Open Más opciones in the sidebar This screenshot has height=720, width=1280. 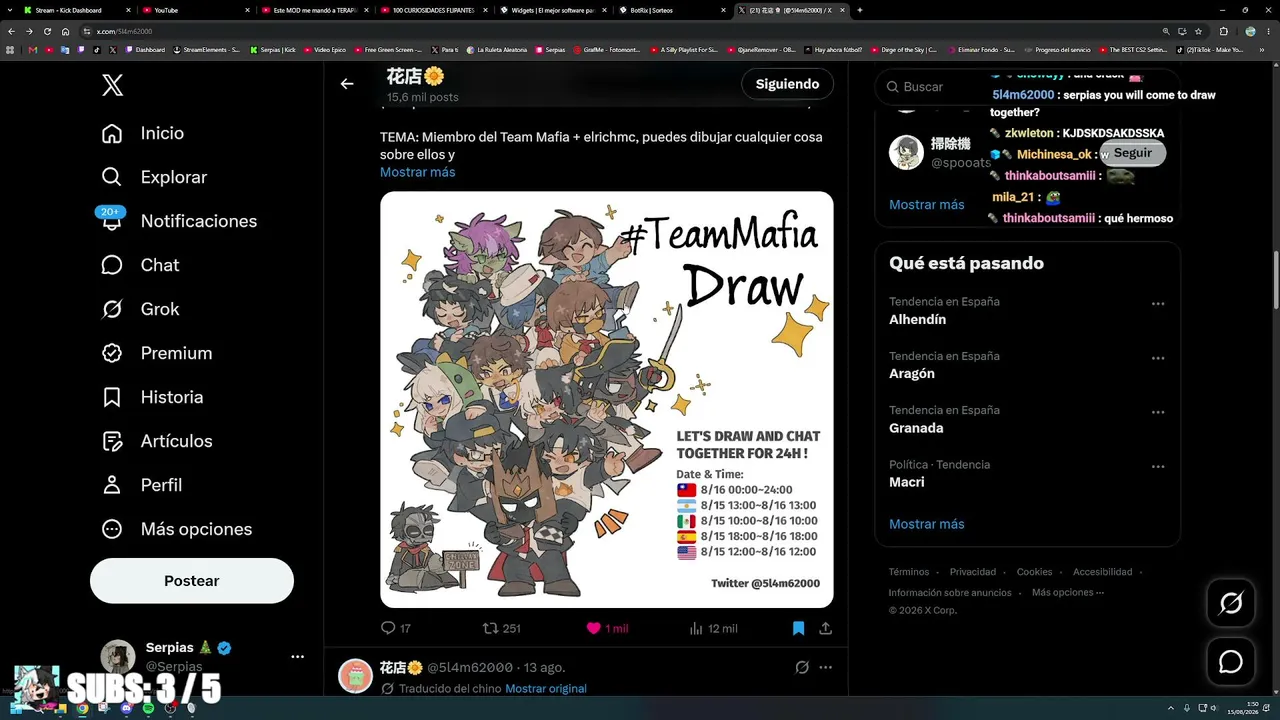177,529
